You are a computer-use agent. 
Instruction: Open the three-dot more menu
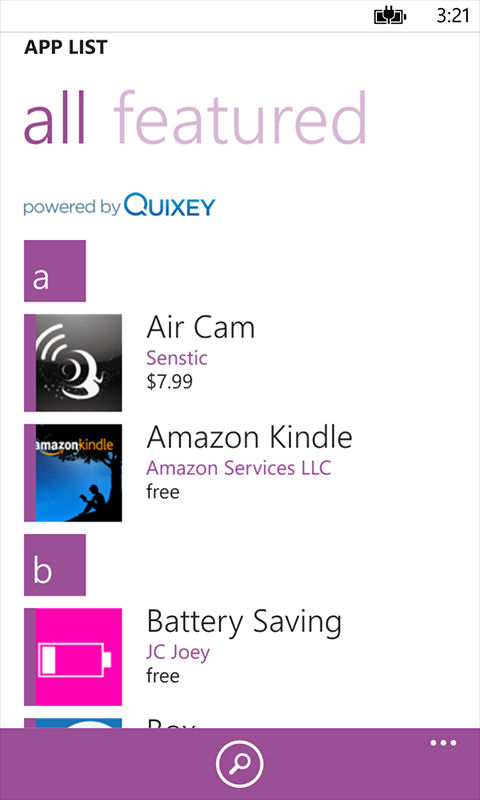(443, 743)
